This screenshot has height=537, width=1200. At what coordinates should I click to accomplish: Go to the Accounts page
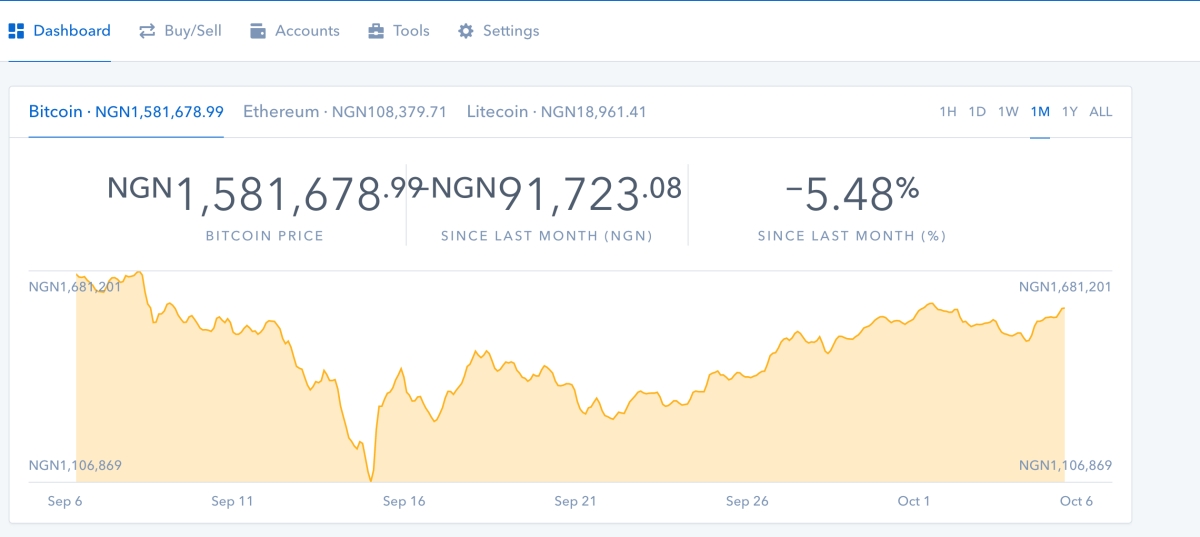(294, 31)
